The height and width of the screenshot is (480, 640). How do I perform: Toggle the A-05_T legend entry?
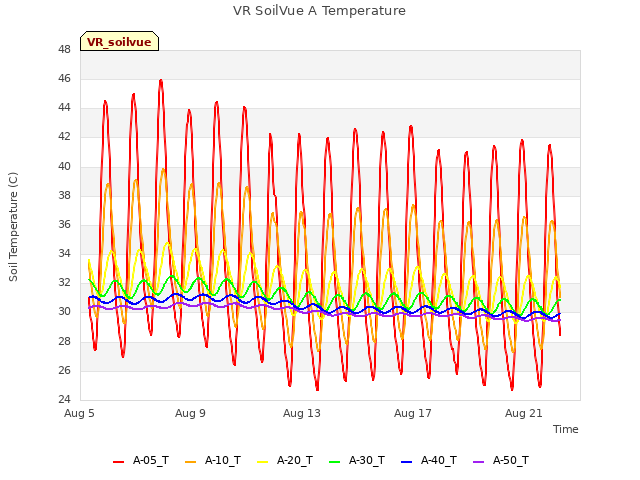(141, 460)
